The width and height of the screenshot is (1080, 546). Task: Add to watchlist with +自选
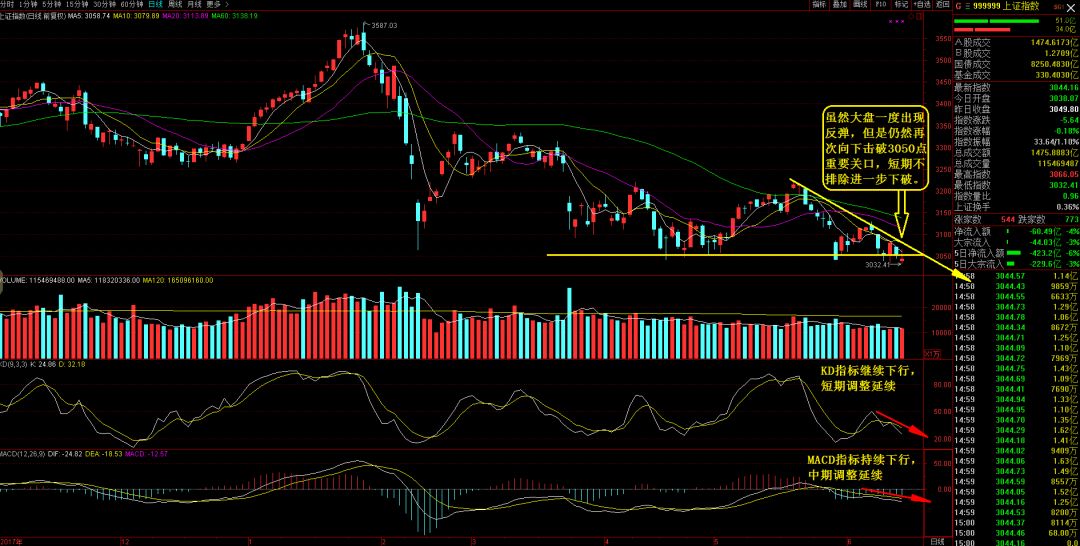point(922,4)
